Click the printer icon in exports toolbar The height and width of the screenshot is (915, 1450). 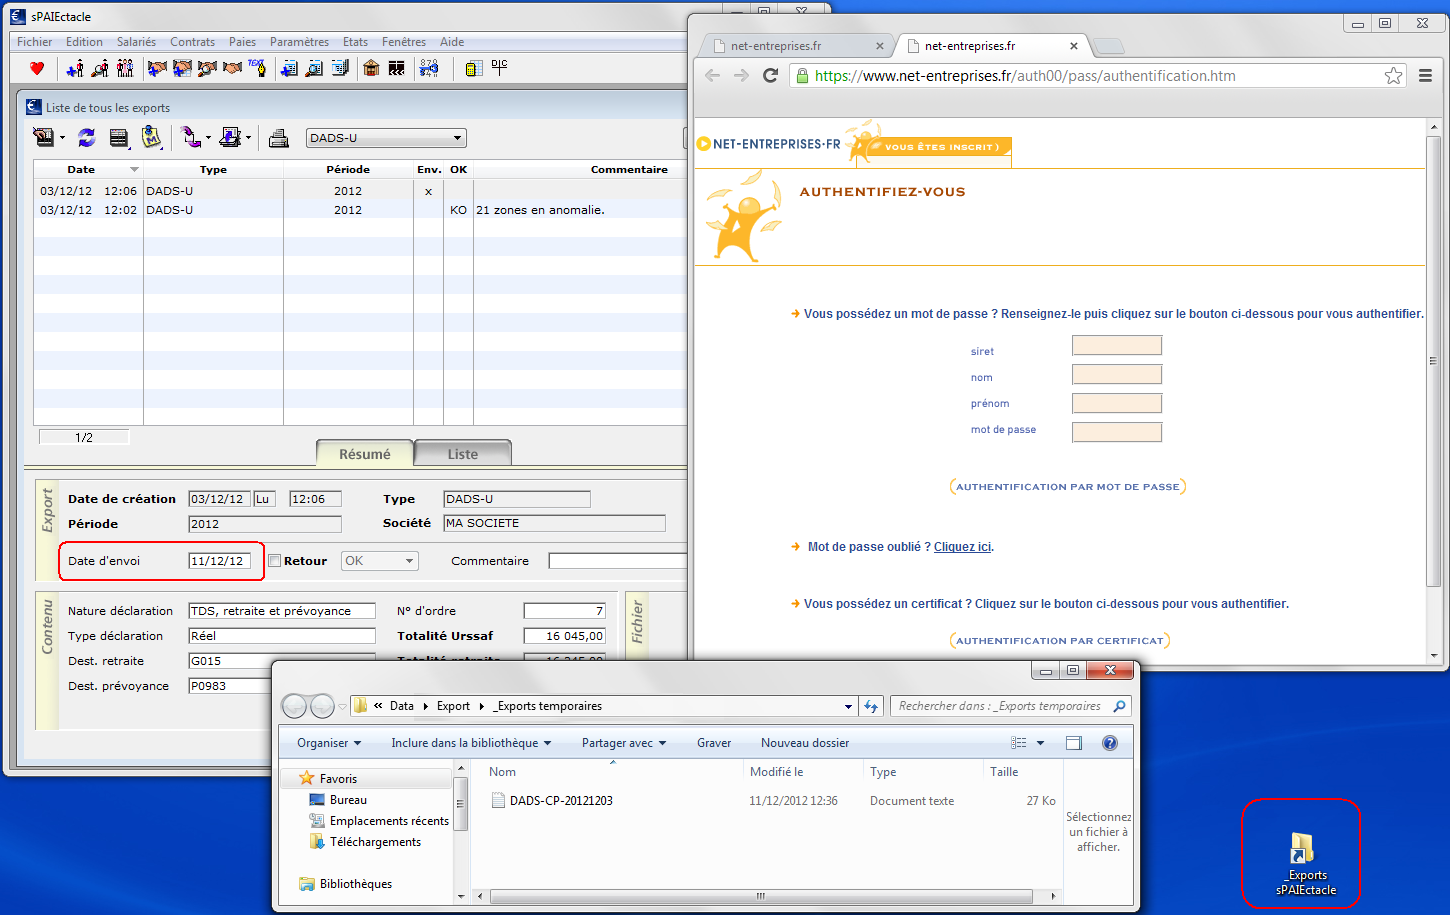pyautogui.click(x=279, y=138)
